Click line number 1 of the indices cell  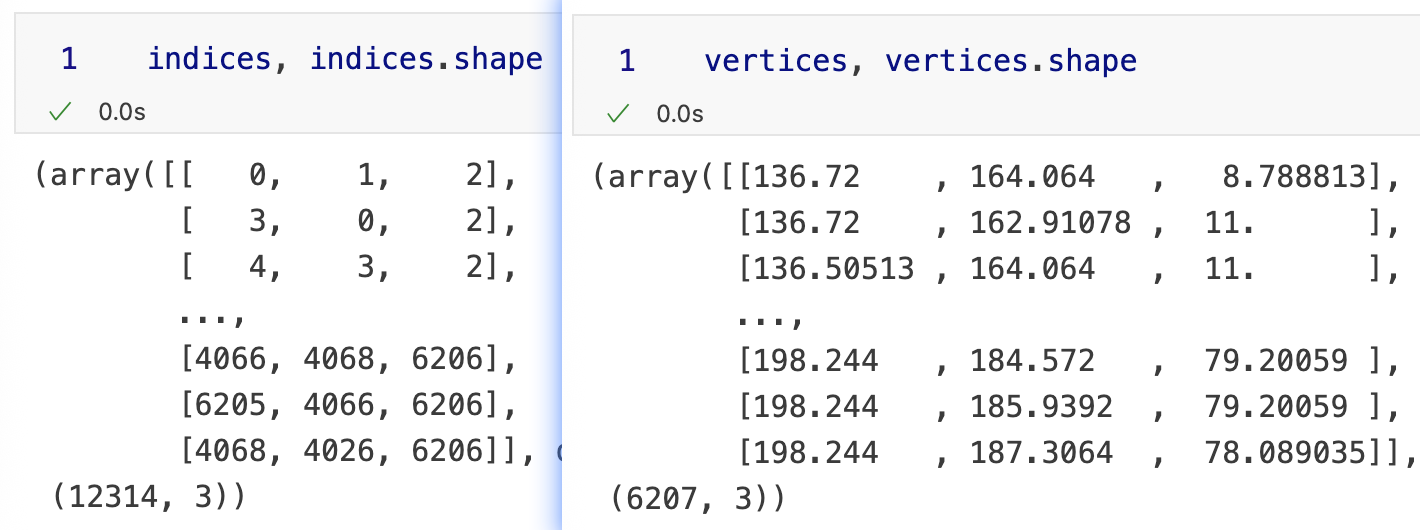pos(68,60)
